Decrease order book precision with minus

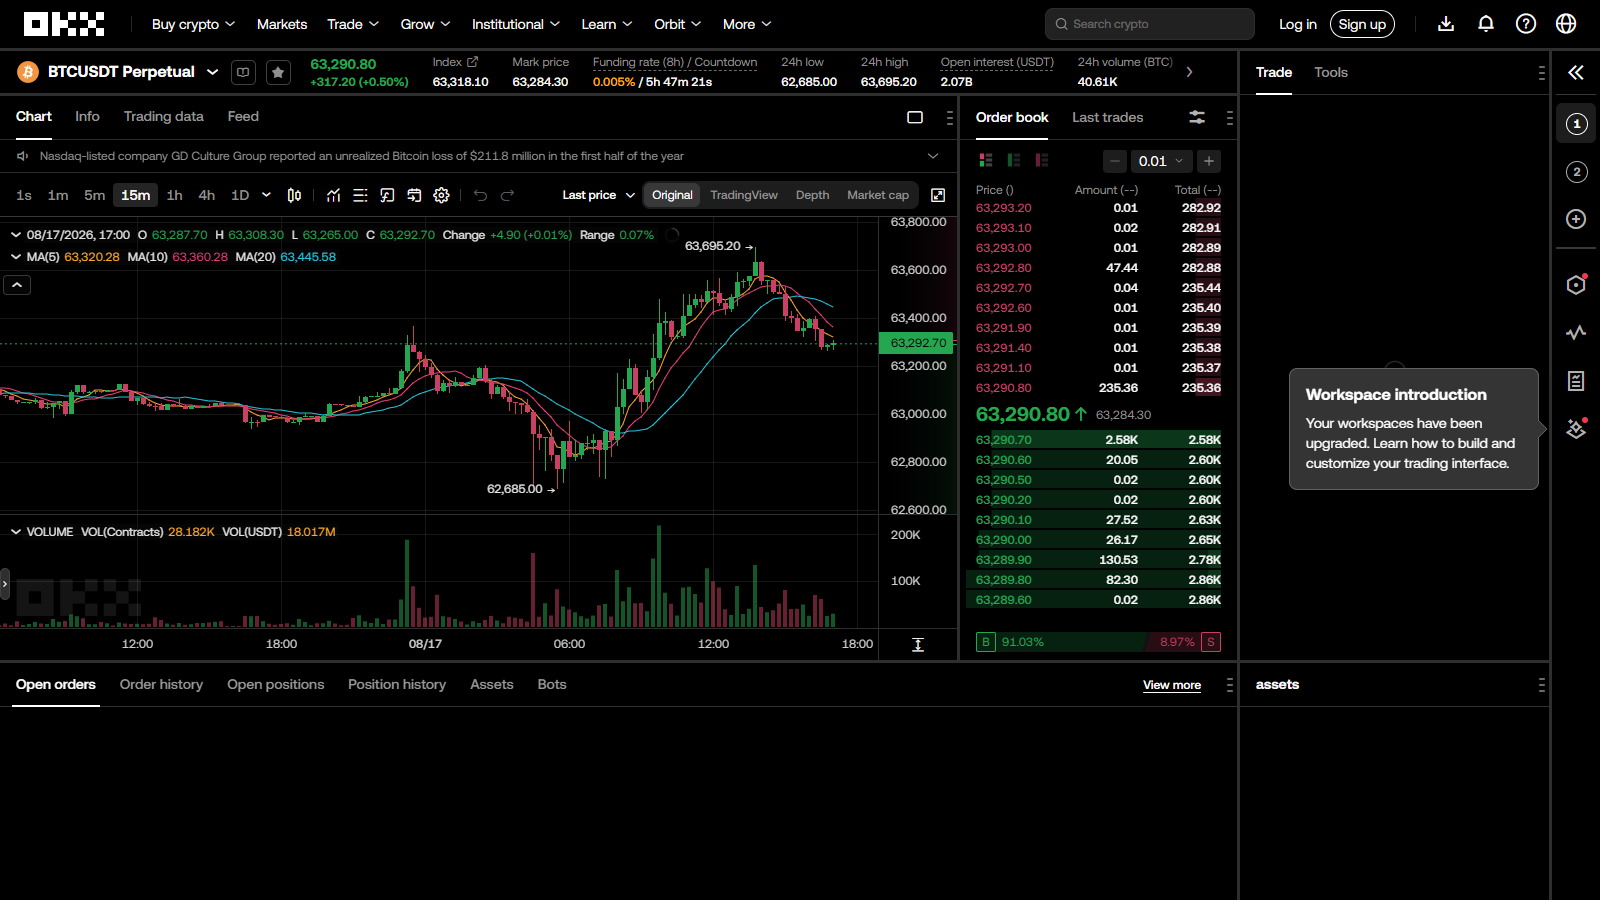1115,161
